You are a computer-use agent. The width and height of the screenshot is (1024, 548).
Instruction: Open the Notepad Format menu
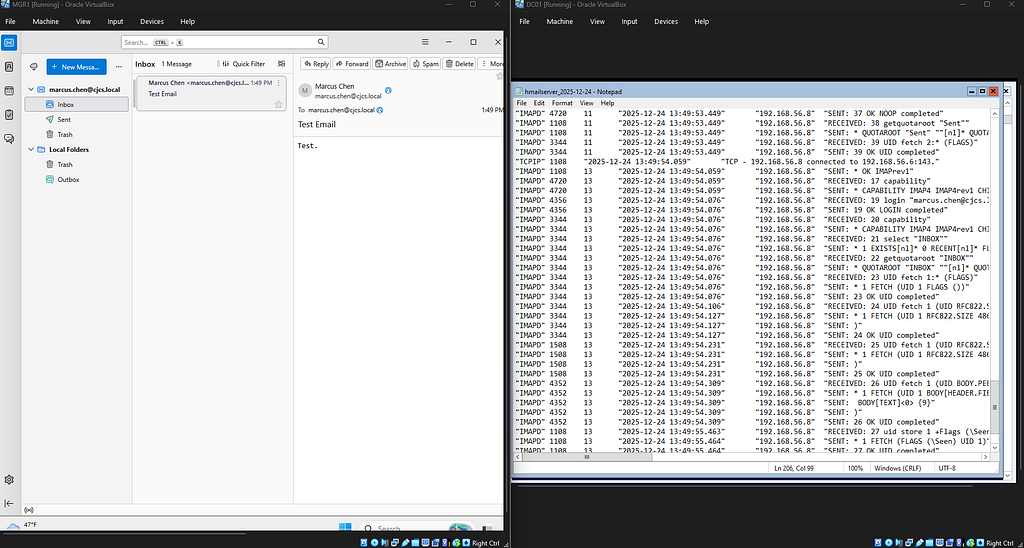point(562,103)
